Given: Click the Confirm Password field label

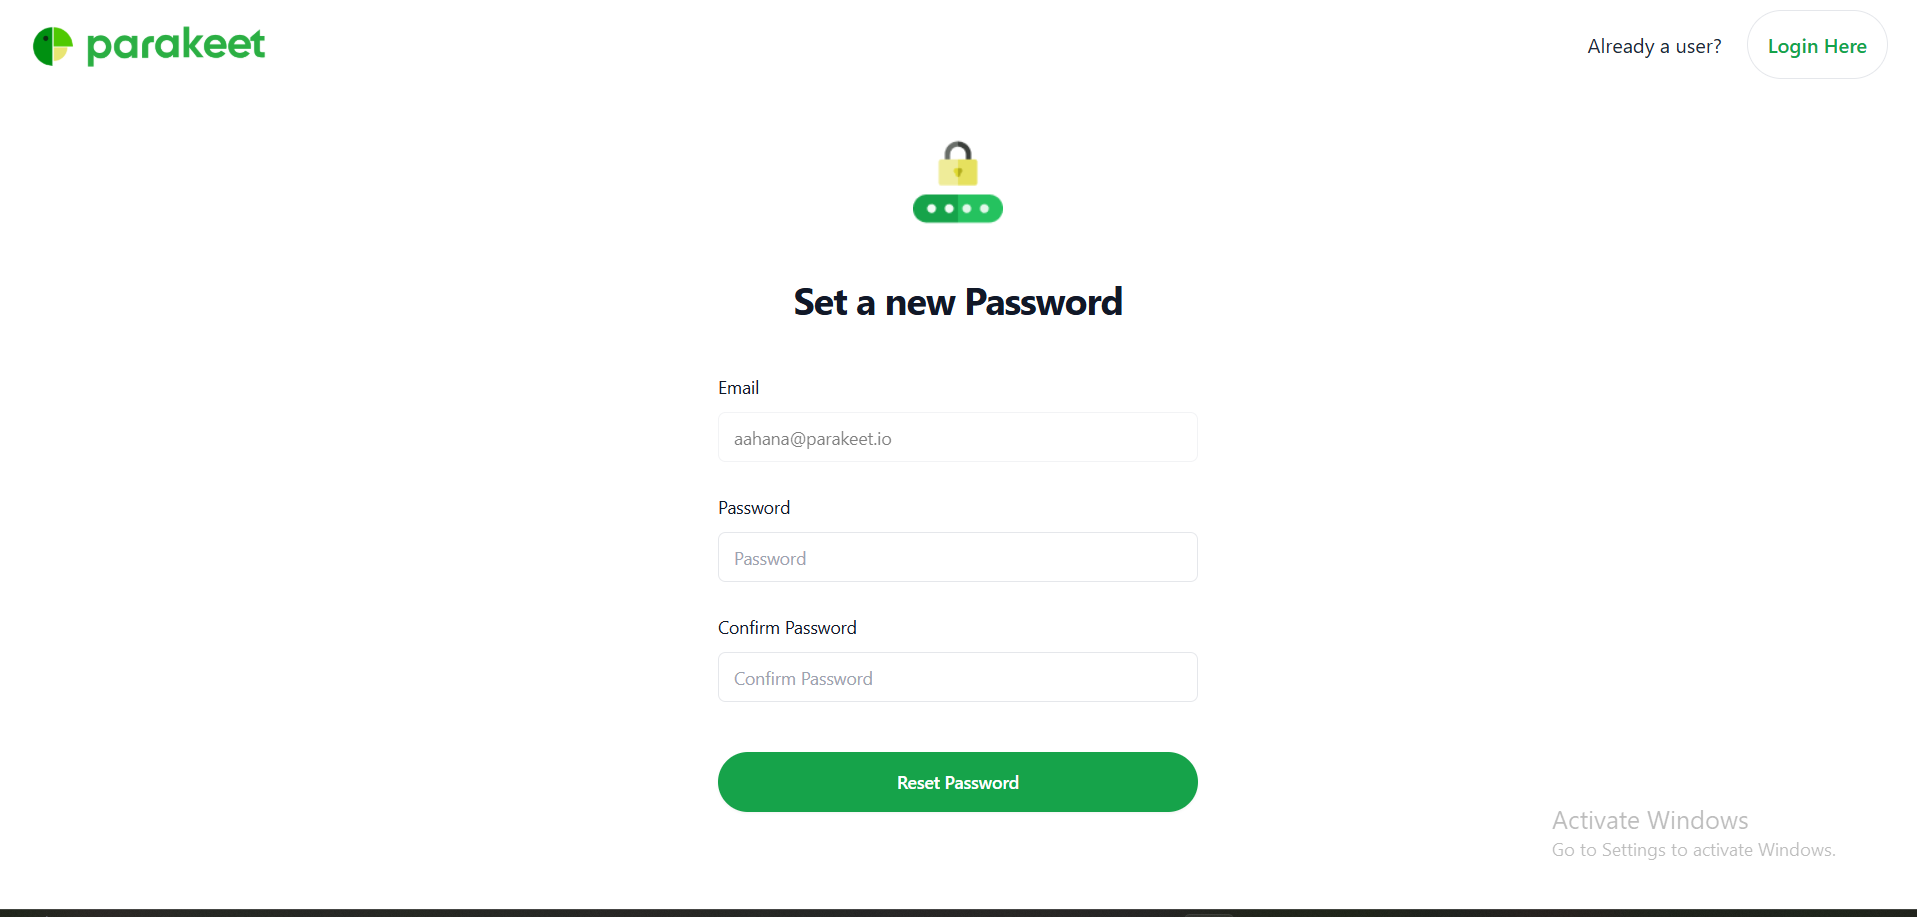Looking at the screenshot, I should (787, 628).
